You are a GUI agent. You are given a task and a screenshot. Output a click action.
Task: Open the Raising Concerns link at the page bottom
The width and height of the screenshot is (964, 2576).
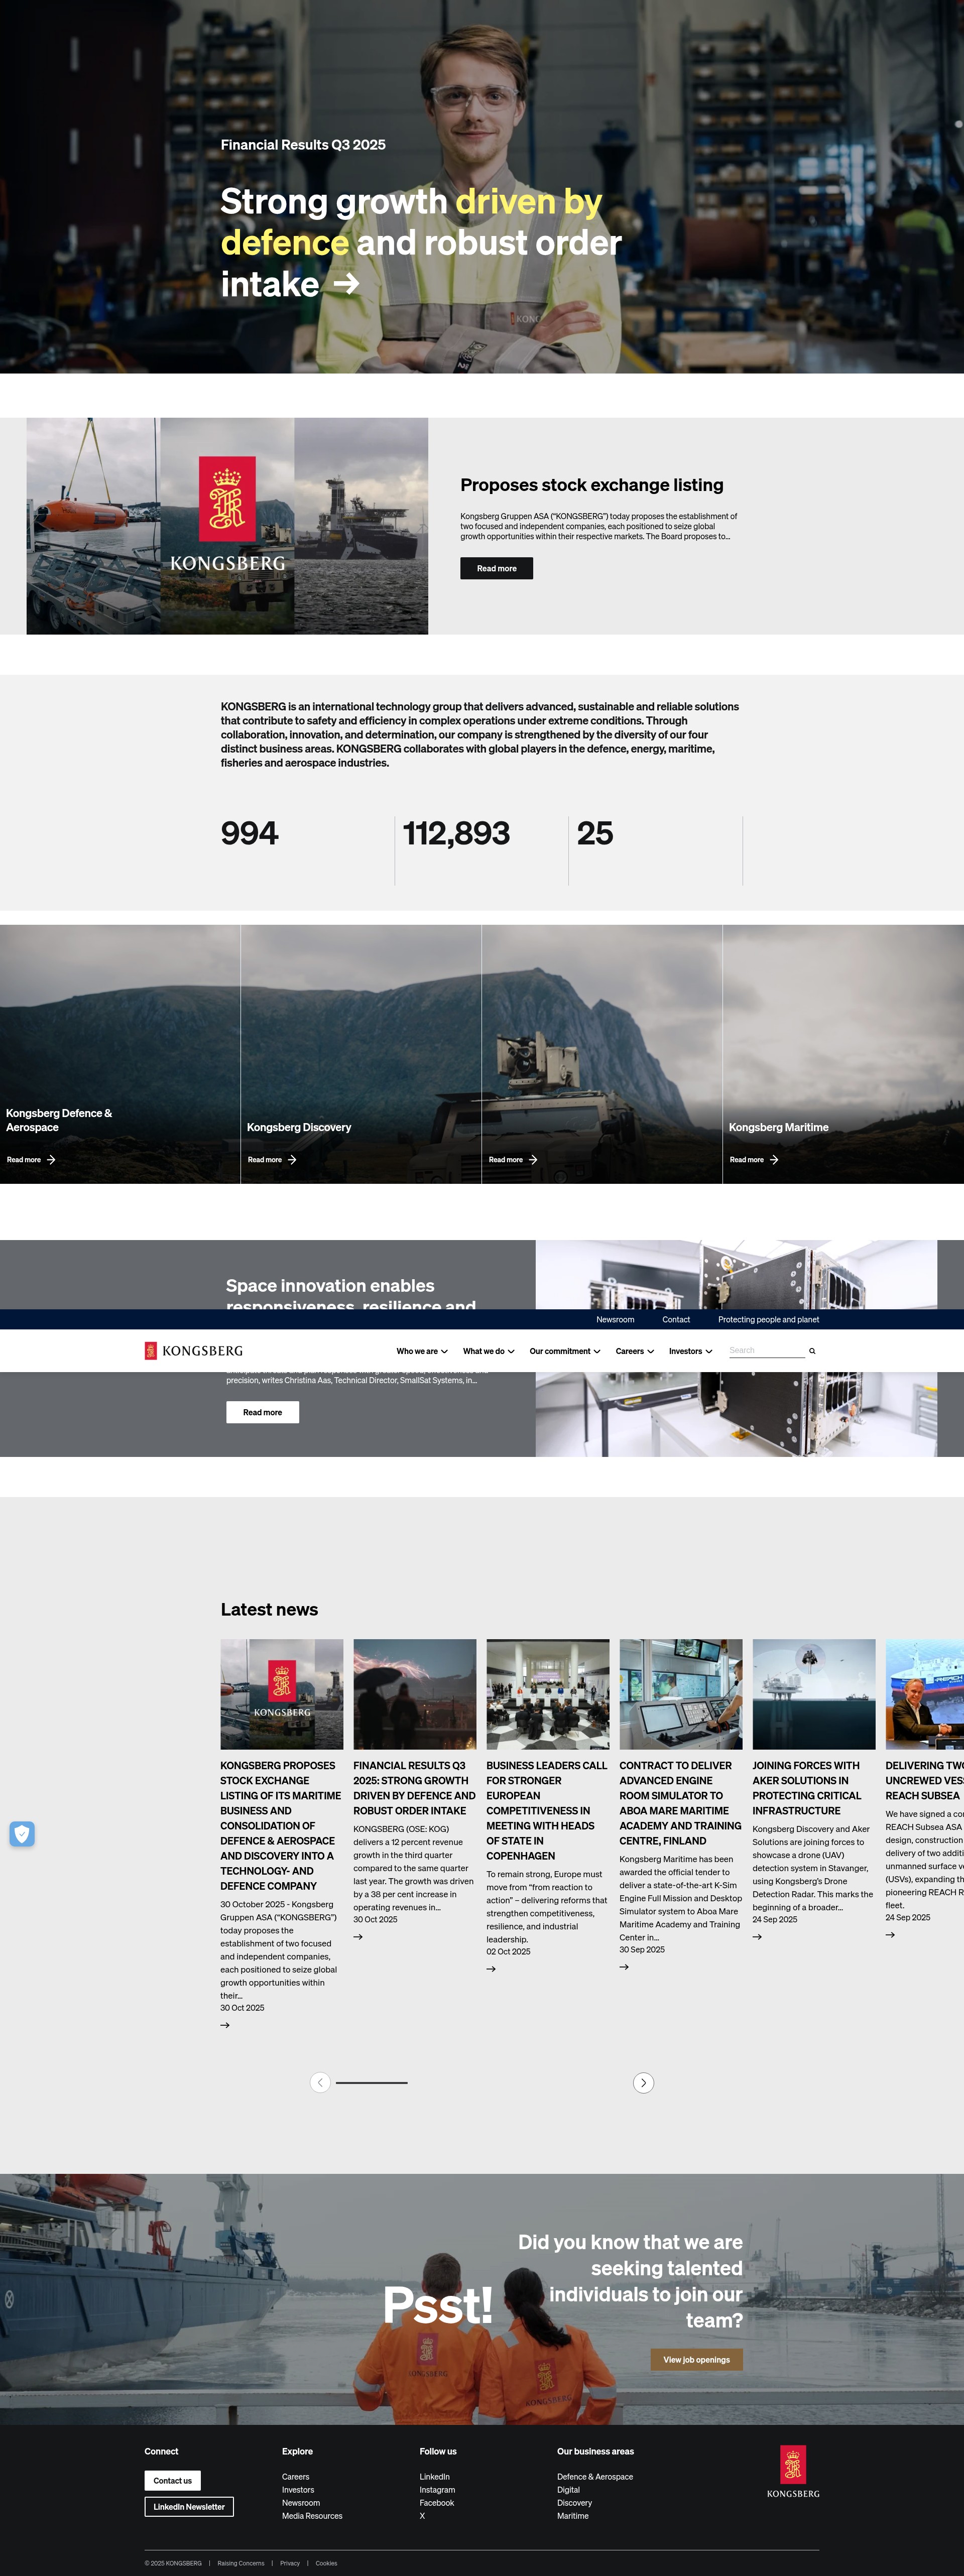tap(241, 2563)
